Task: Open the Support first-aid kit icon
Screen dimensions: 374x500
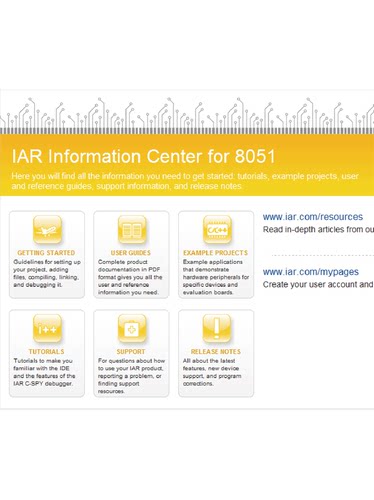Action: (x=132, y=329)
